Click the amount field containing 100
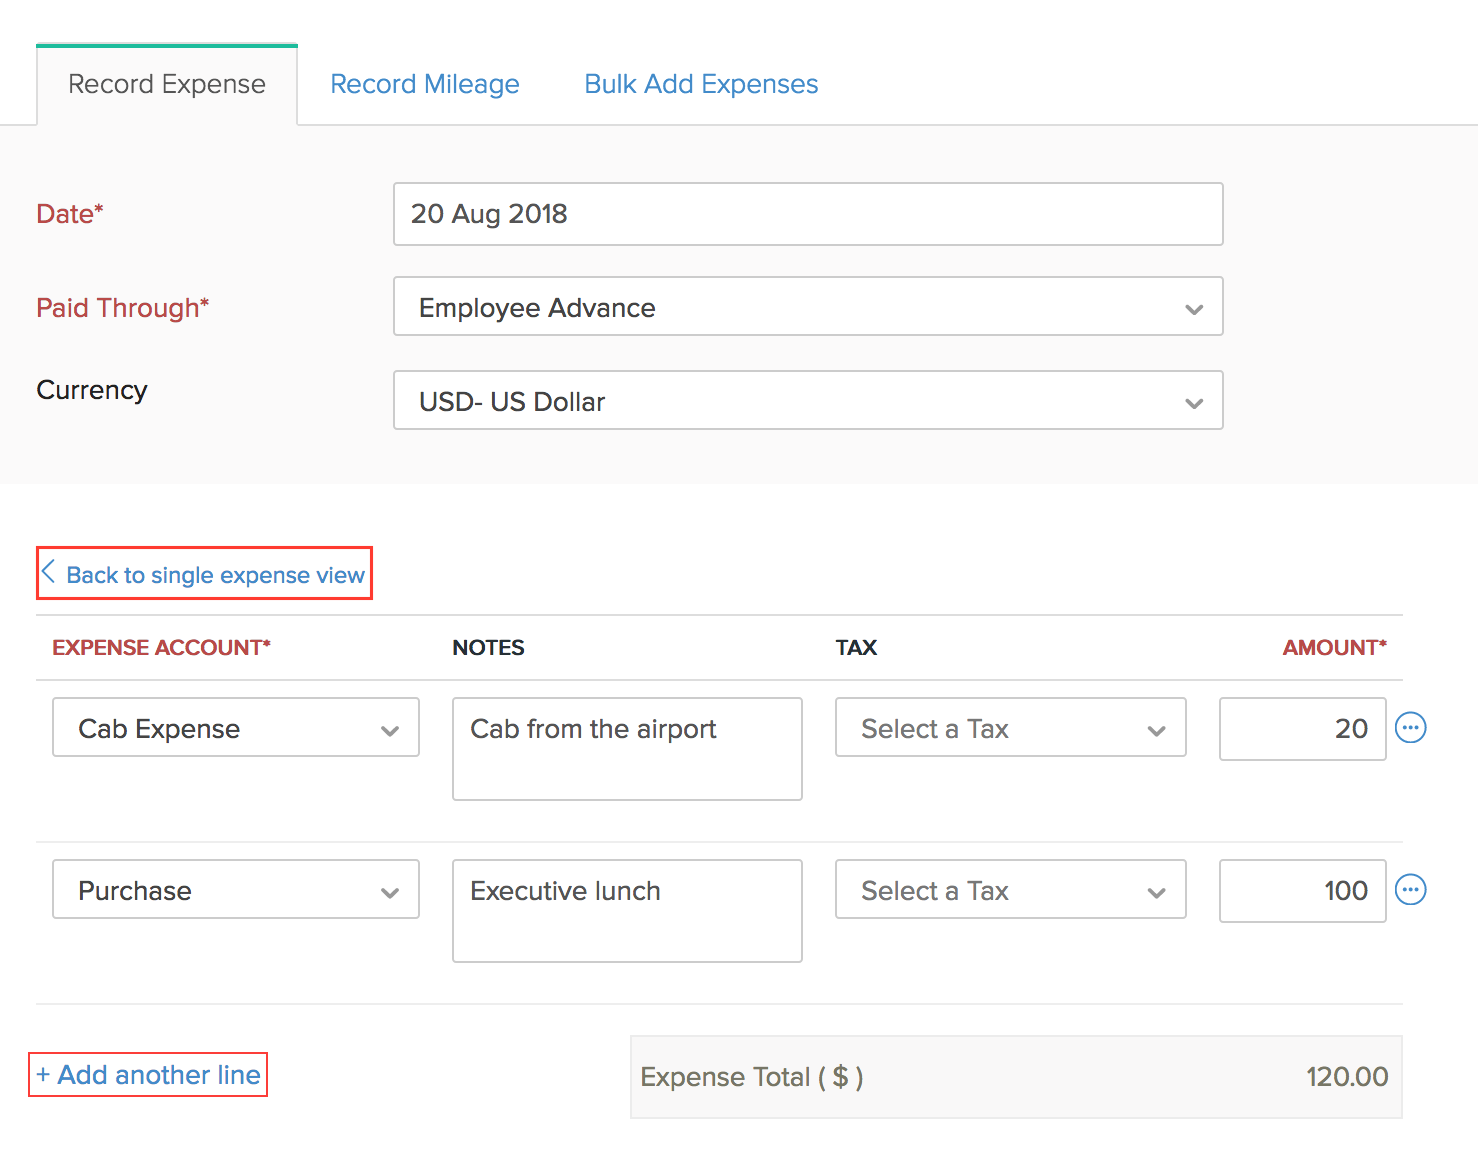Image resolution: width=1478 pixels, height=1150 pixels. (x=1302, y=891)
